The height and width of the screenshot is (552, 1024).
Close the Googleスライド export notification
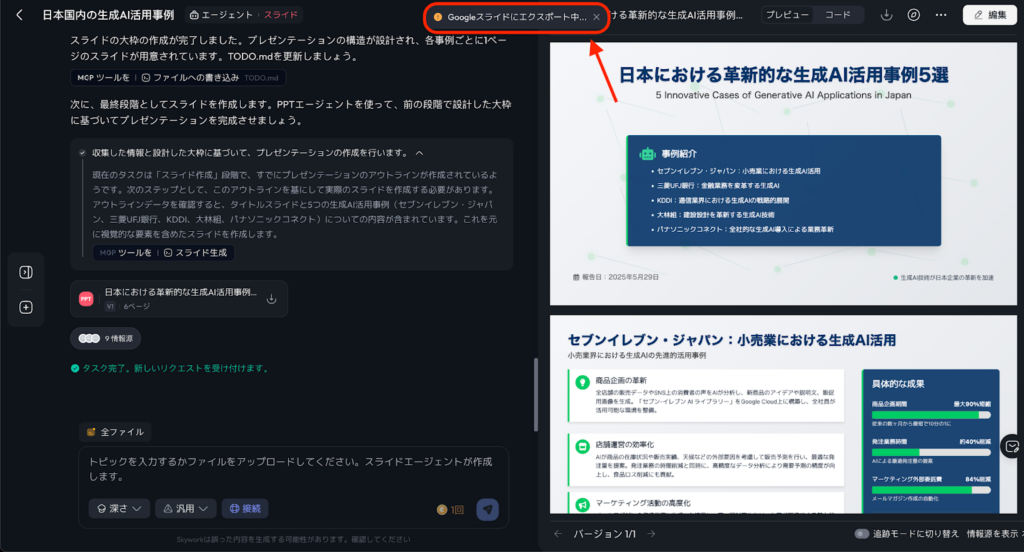pos(596,17)
